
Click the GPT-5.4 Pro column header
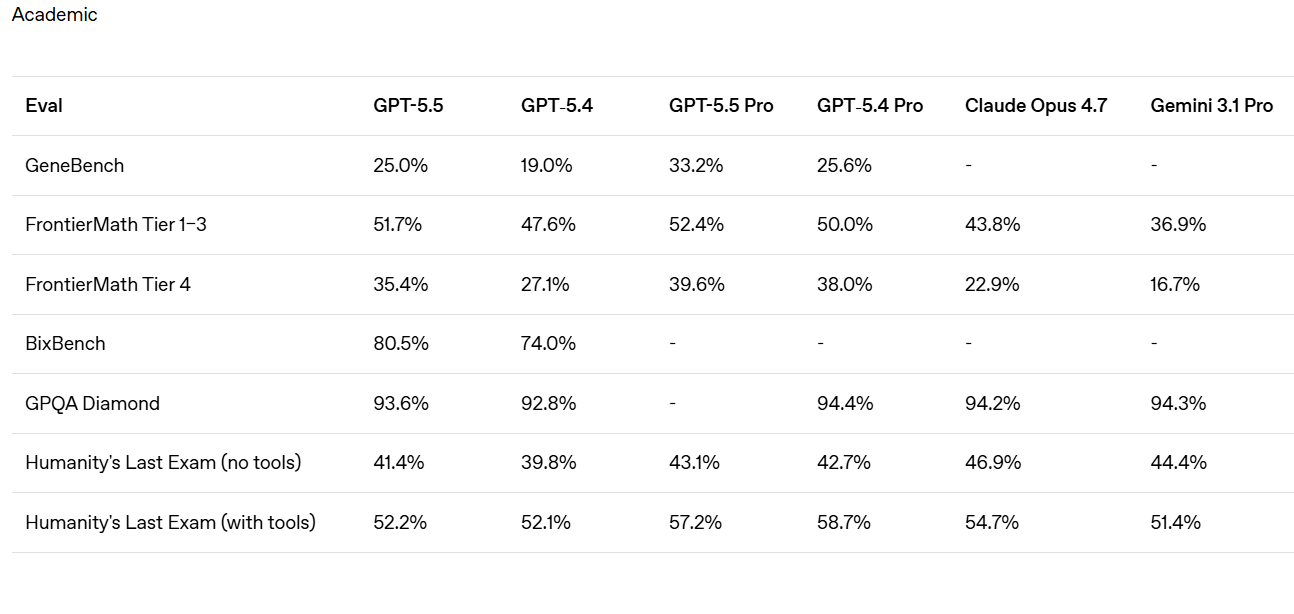(x=870, y=106)
